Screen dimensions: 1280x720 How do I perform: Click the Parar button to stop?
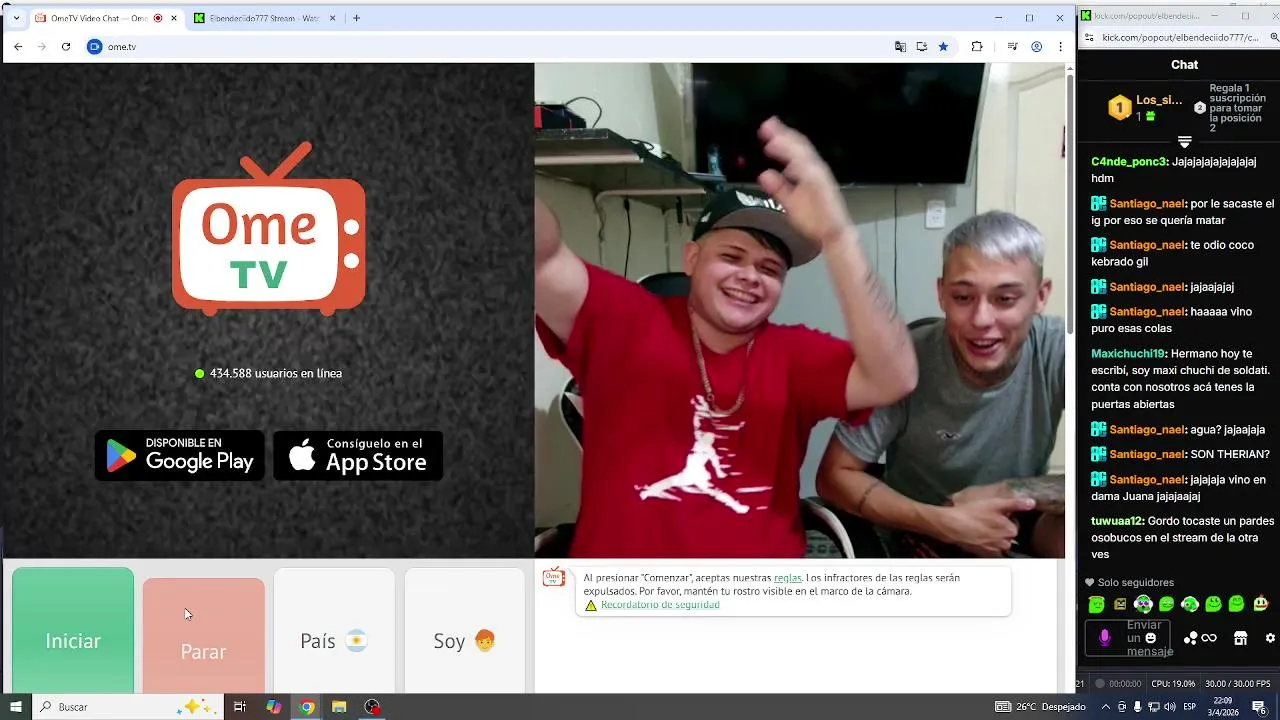pos(204,636)
